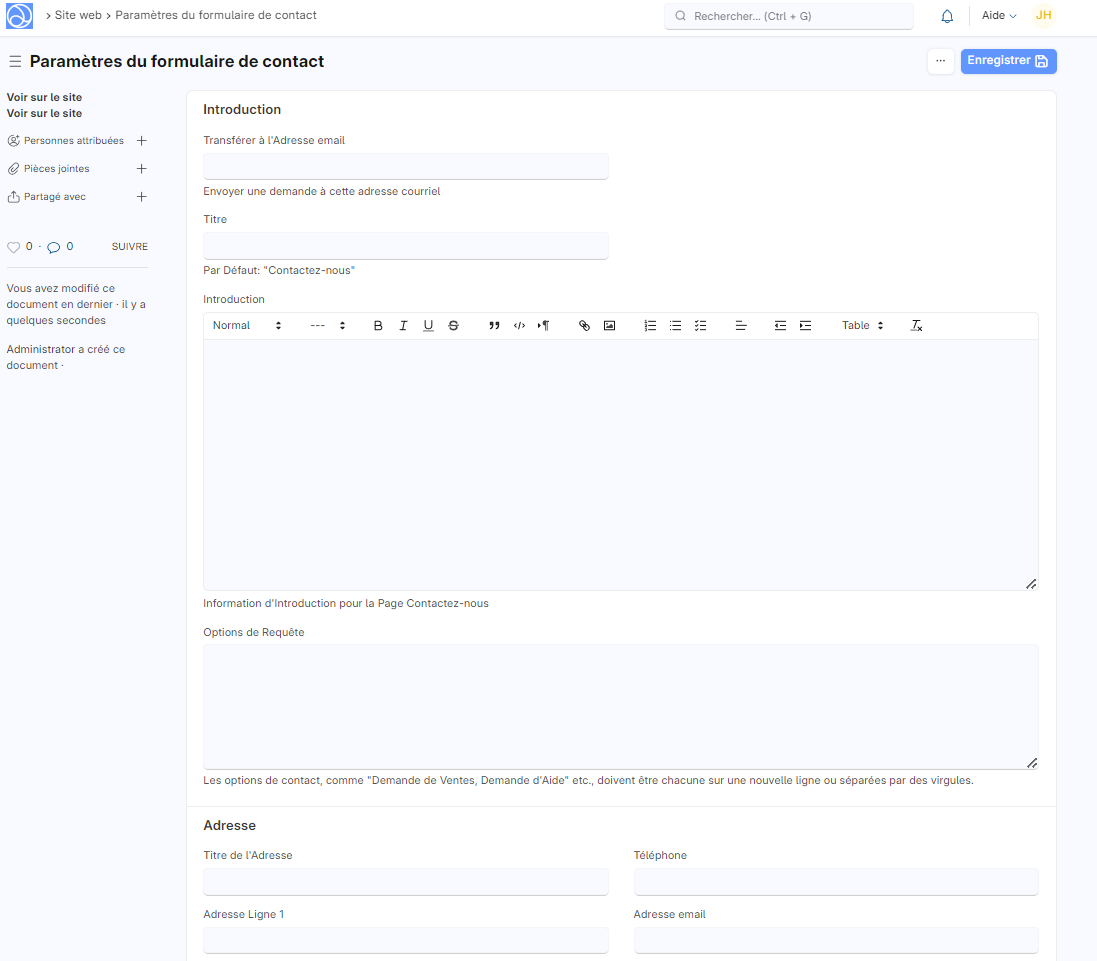
Task: Apply strikethrough formatting in the editor
Action: (453, 326)
